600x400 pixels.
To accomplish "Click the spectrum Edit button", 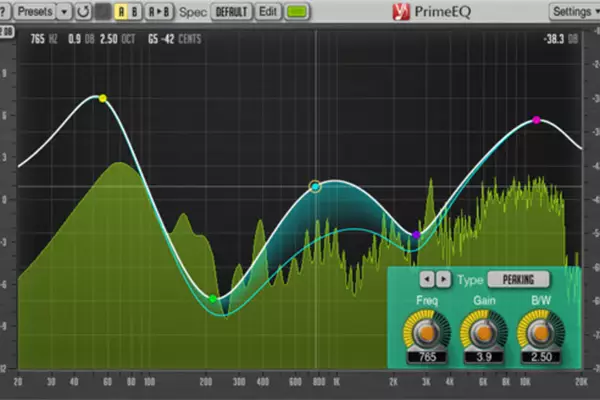I will 267,12.
